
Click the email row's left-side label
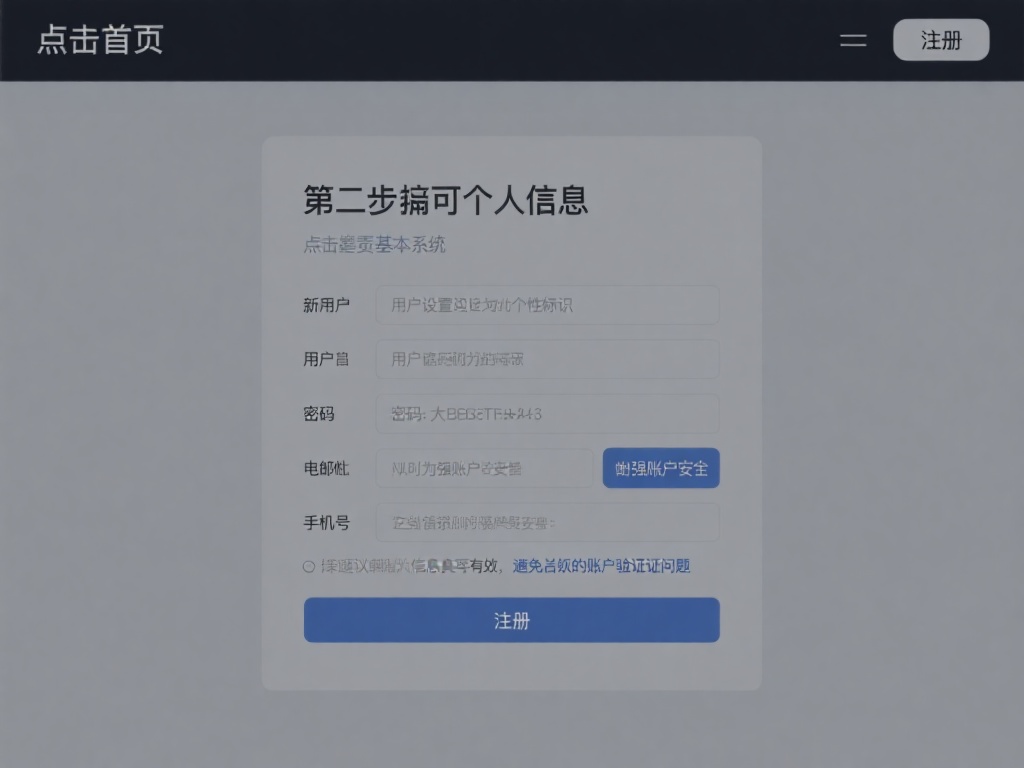(x=326, y=468)
